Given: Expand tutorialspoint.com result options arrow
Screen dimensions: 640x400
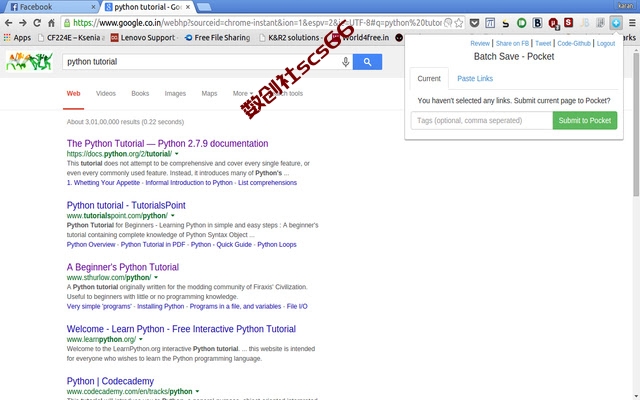Looking at the screenshot, I should 173,216.
